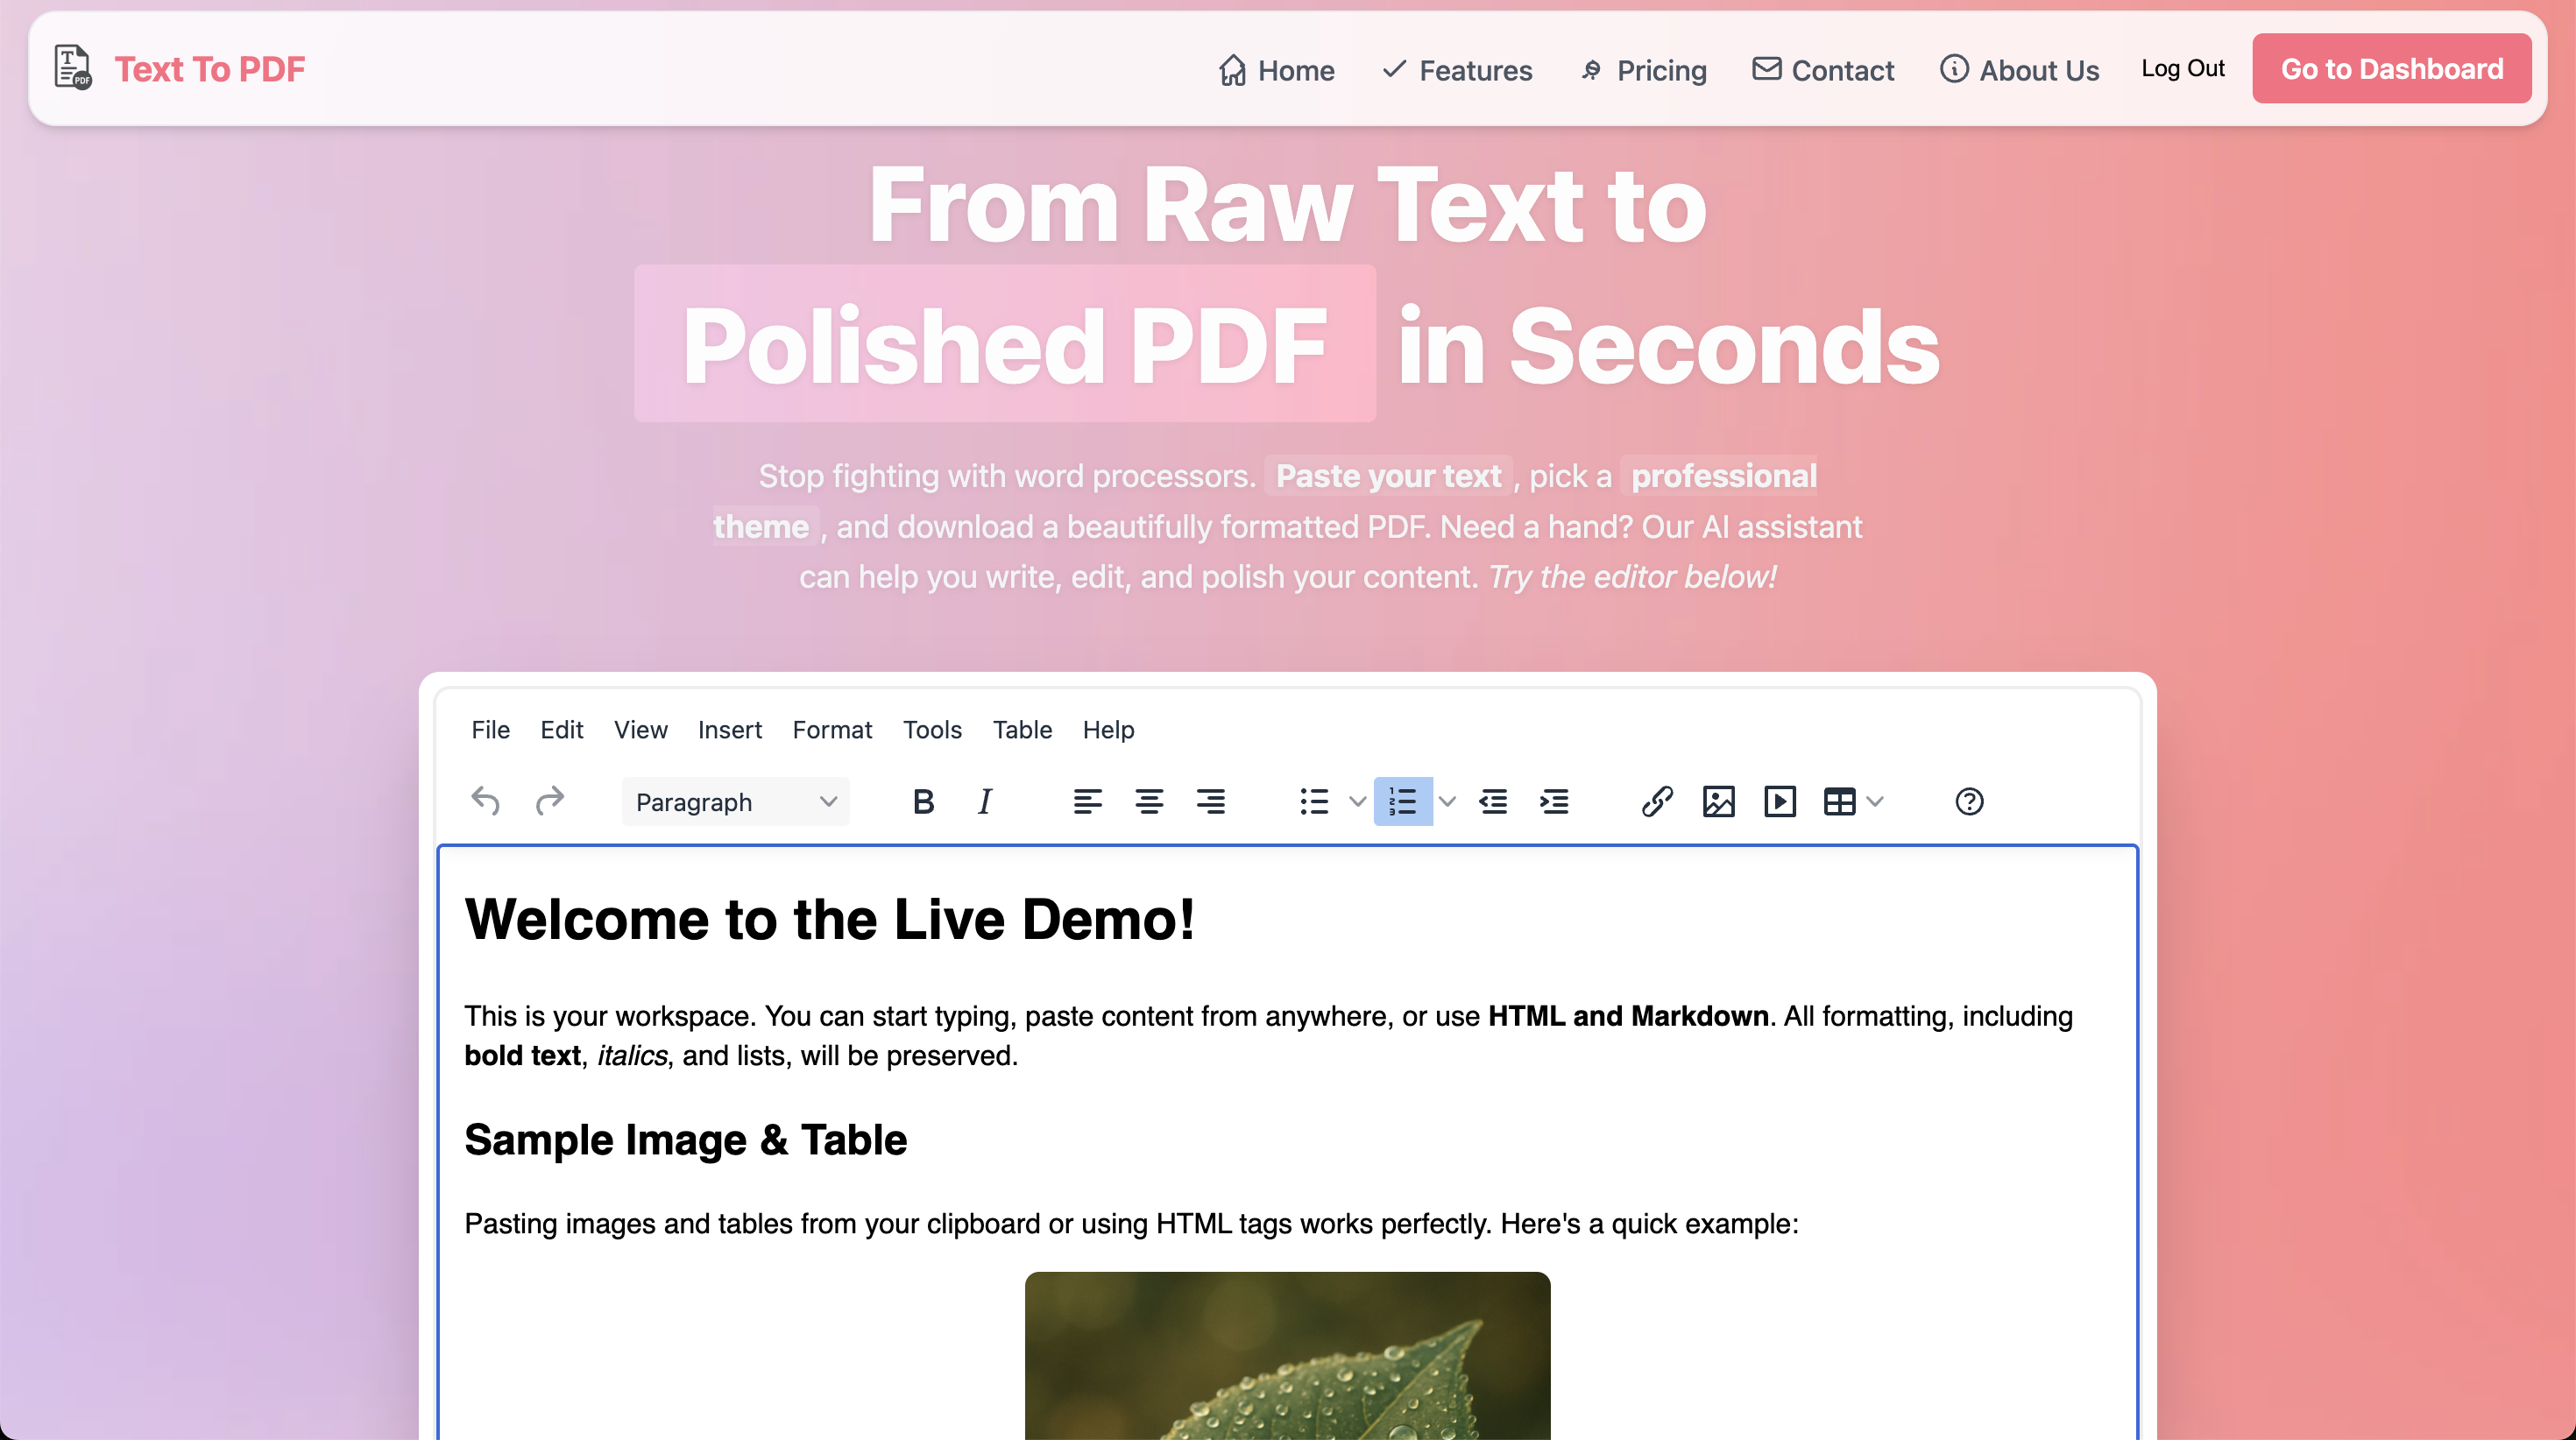Viewport: 2576px width, 1440px height.
Task: Align text left
Action: click(x=1087, y=801)
